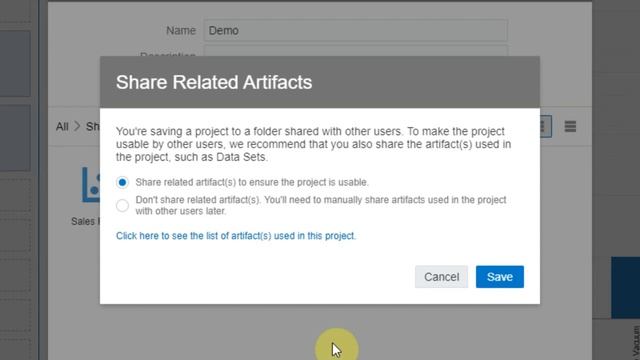Cancel the Share Related Artifacts dialog
The image size is (640, 360).
[x=441, y=277]
